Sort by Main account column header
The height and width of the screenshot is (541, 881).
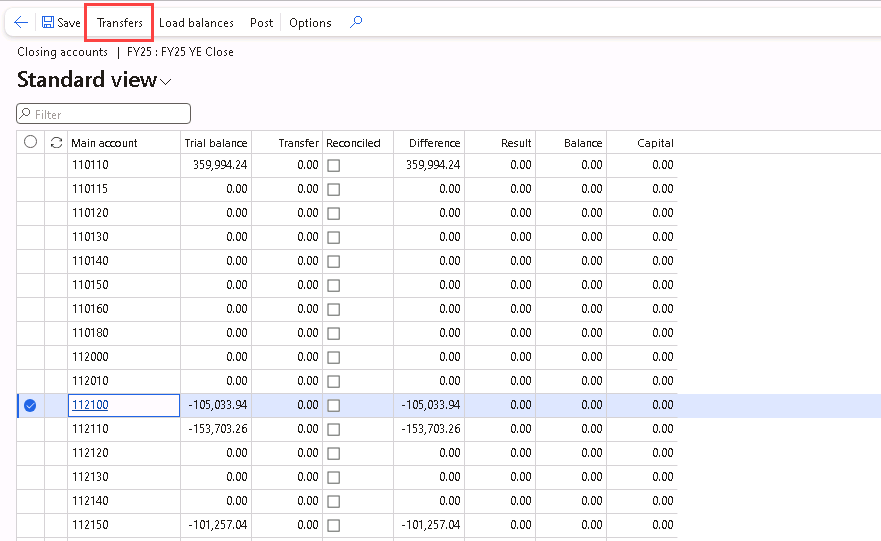104,143
